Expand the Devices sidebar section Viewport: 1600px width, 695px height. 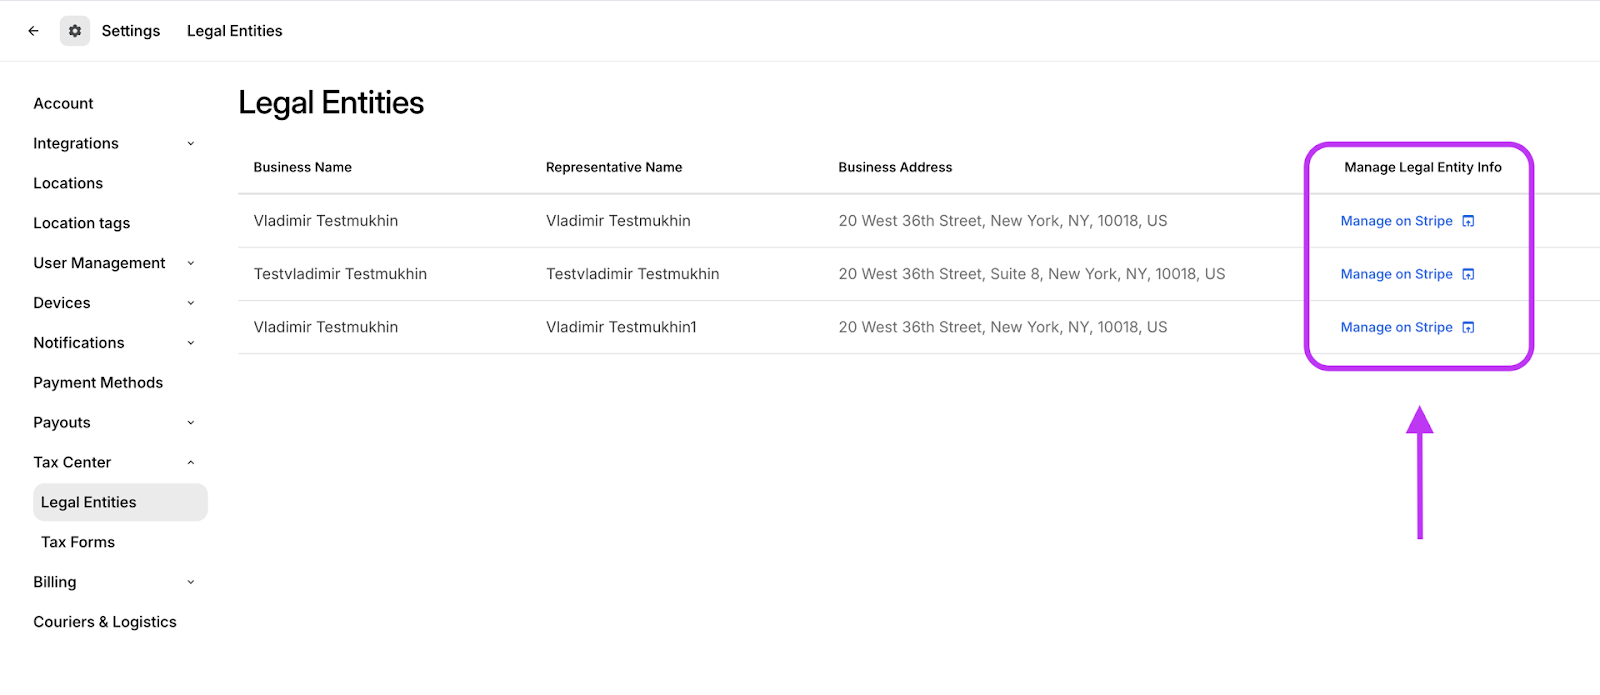[x=190, y=303]
